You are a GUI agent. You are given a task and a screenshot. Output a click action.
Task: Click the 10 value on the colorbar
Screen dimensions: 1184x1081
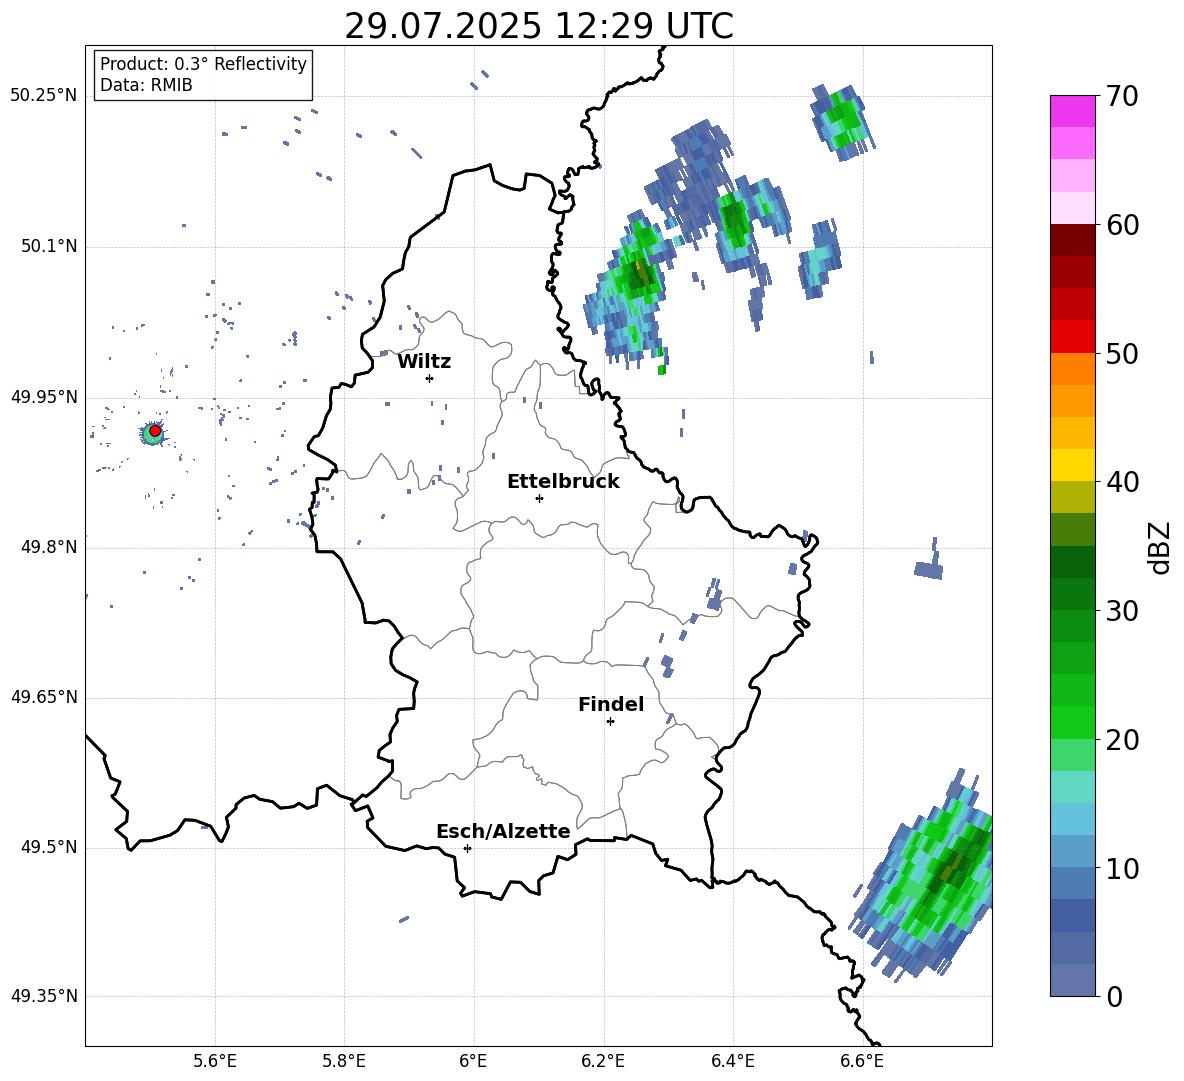point(1122,868)
